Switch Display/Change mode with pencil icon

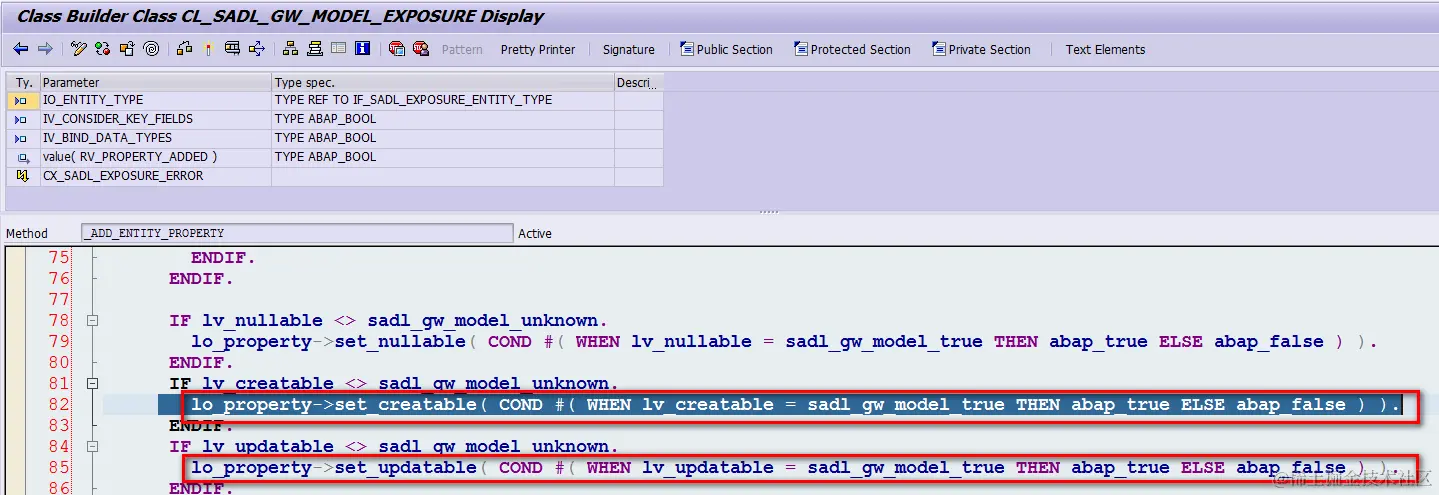pyautogui.click(x=80, y=49)
